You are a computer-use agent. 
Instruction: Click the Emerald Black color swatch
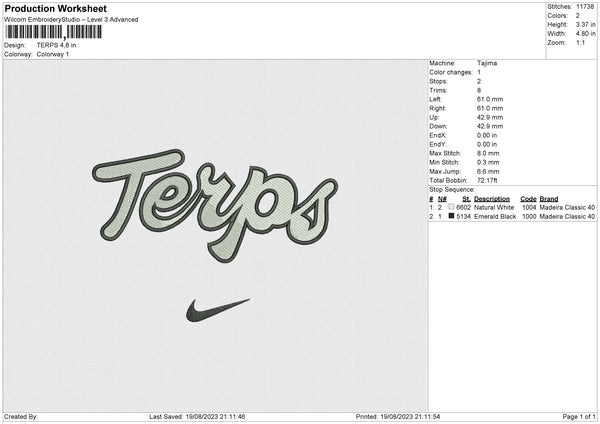pyautogui.click(x=451, y=216)
